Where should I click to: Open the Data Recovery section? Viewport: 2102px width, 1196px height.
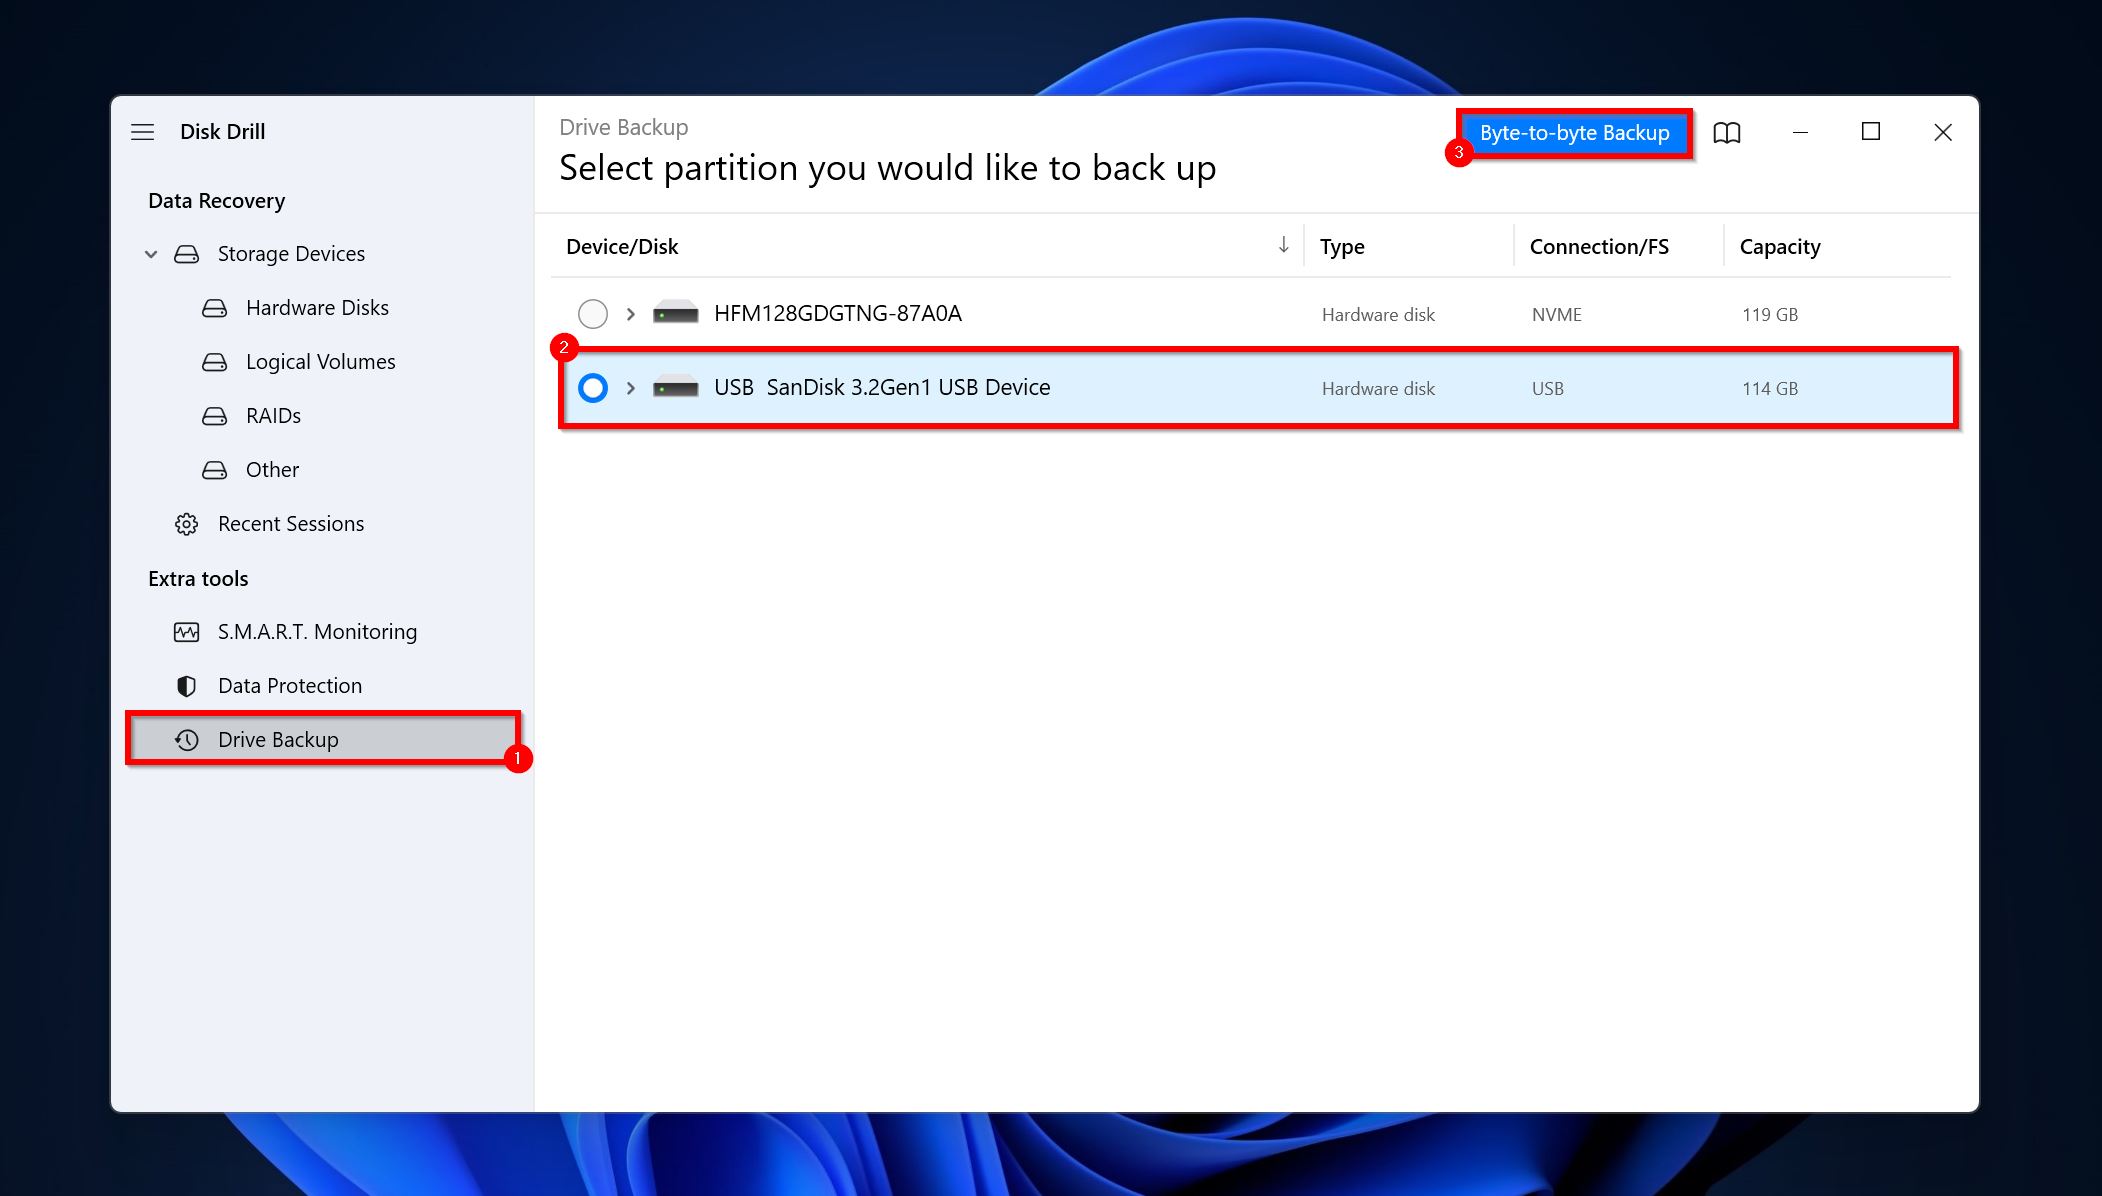click(x=215, y=201)
